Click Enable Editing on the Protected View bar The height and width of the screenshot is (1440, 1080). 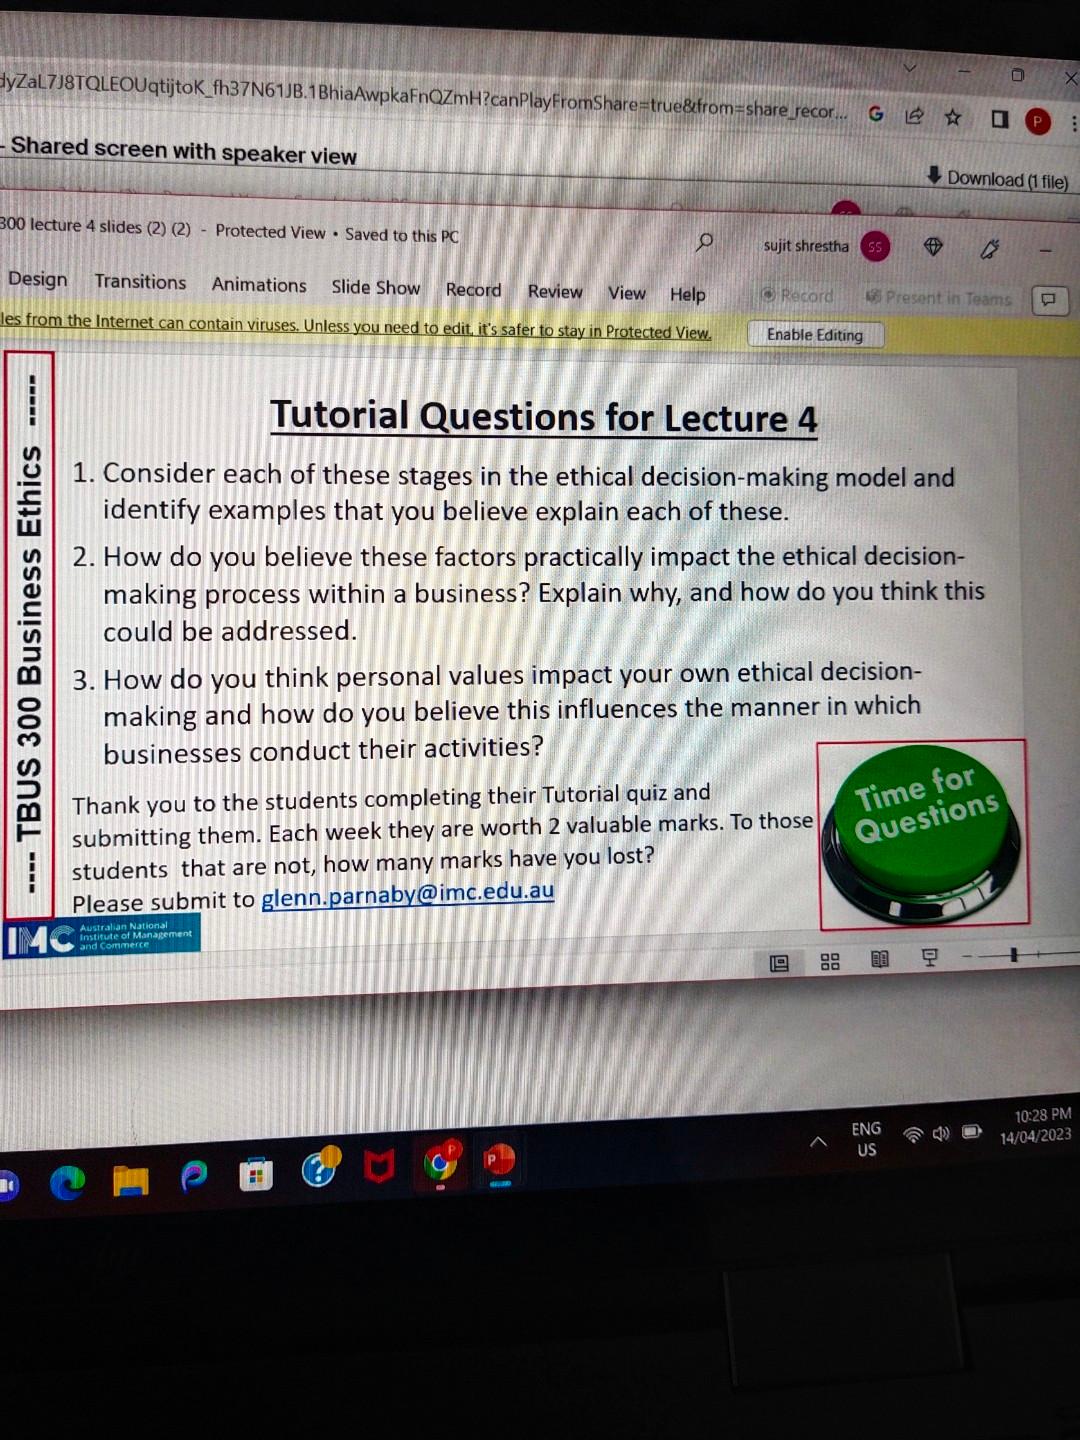tap(815, 334)
